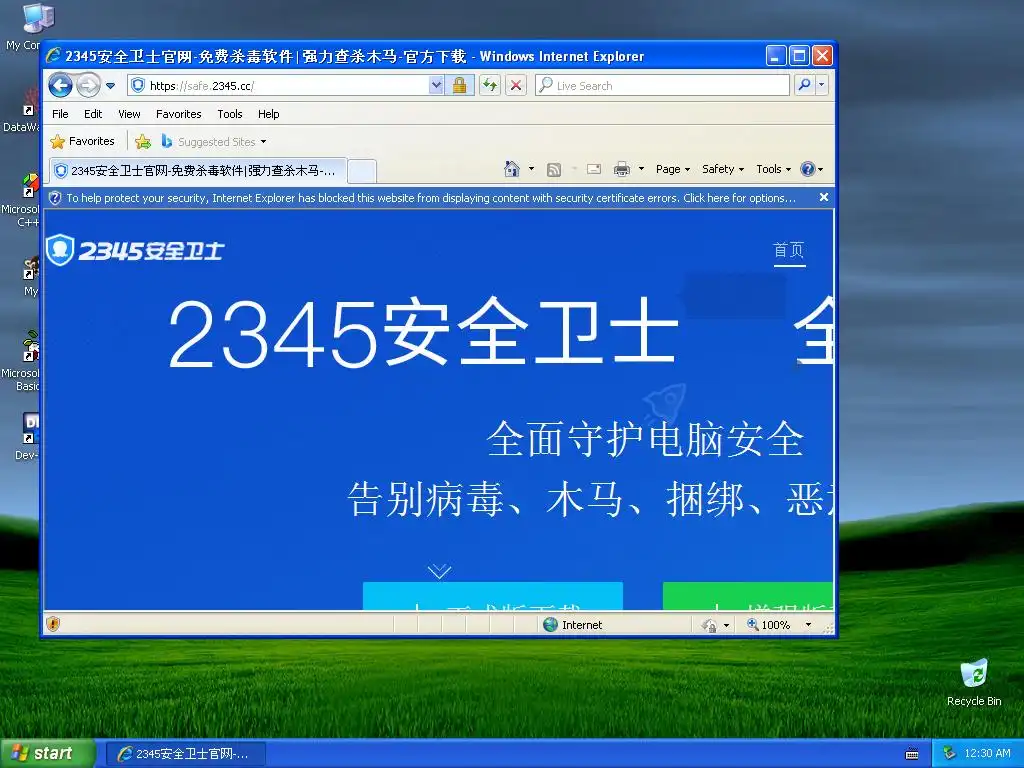Expand the address bar URL history dropdown

tap(436, 86)
